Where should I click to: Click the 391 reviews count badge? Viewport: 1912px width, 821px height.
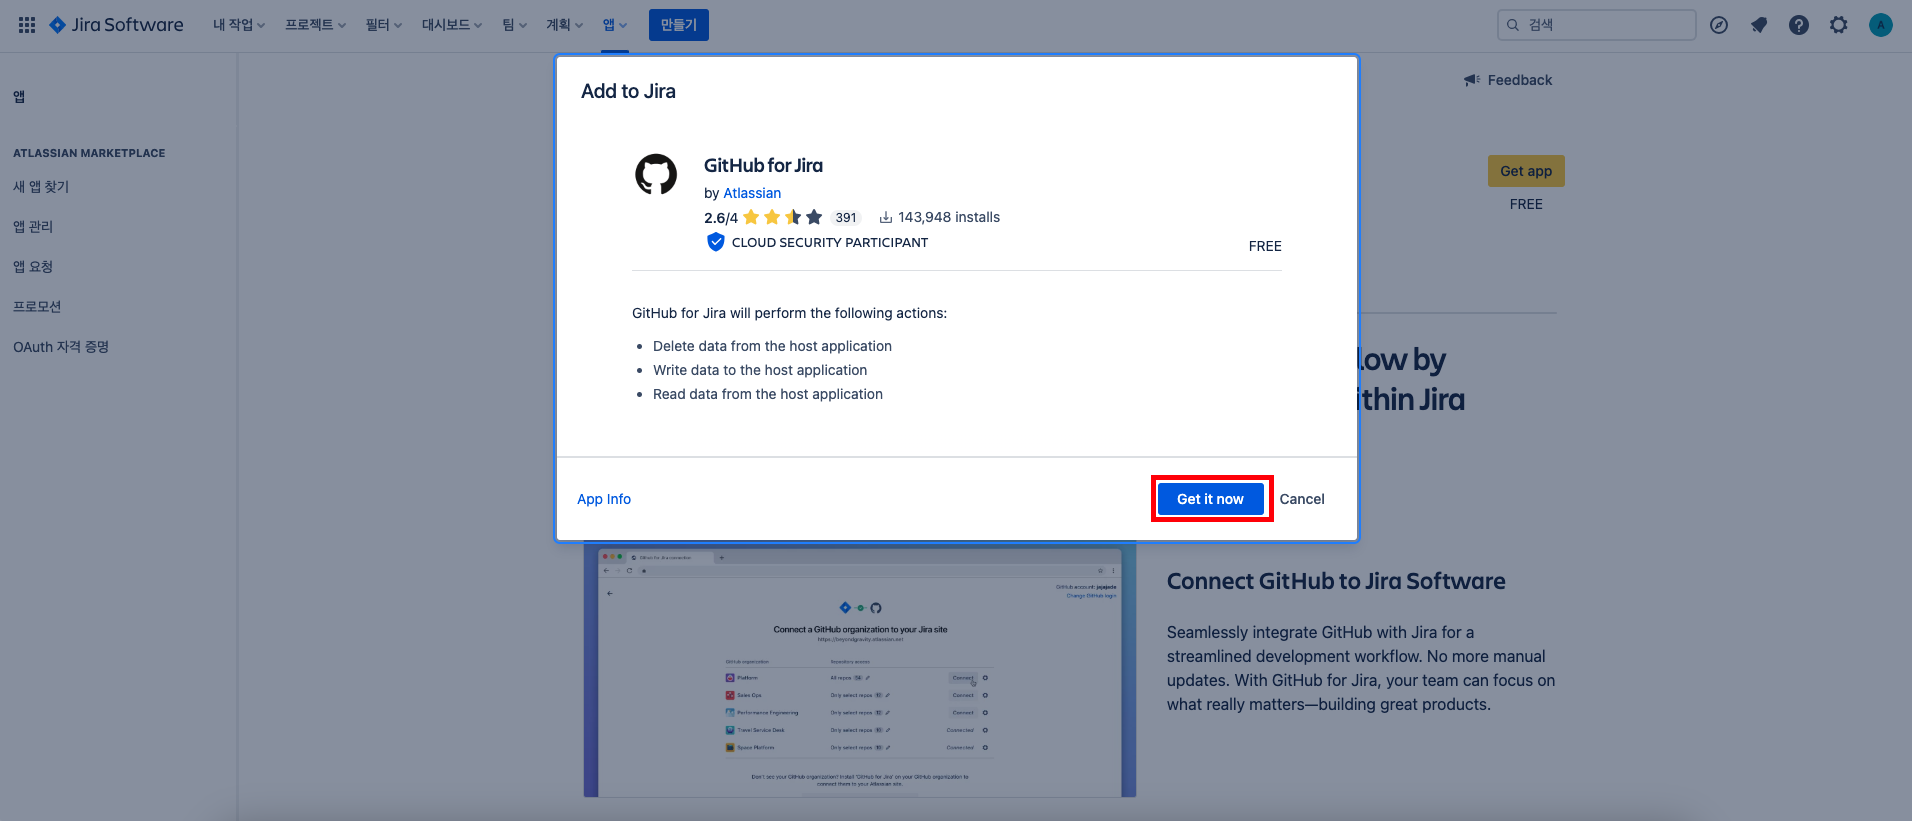pyautogui.click(x=846, y=217)
